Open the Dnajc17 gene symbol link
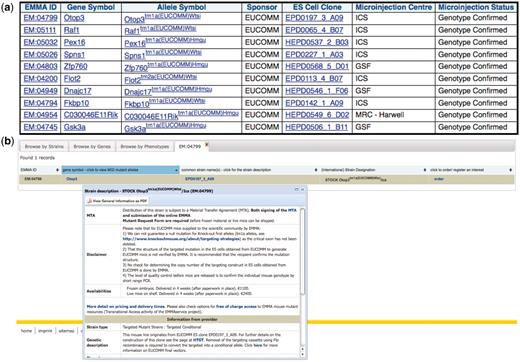This screenshot has width=520, height=362. click(x=77, y=91)
